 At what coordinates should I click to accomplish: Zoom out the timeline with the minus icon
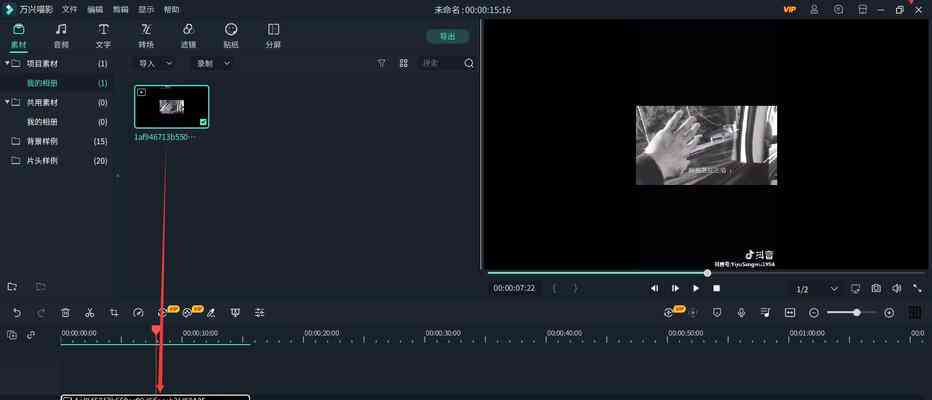pos(814,313)
